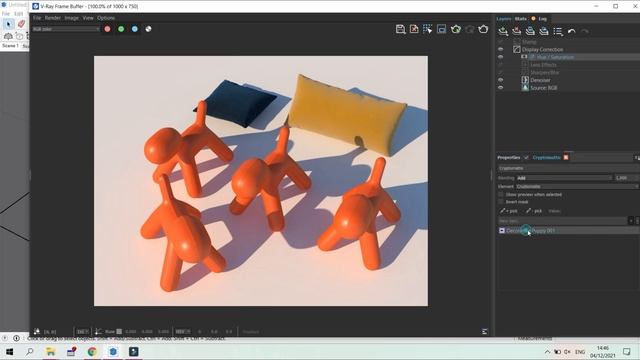Open Windows Start menu

coord(9,351)
